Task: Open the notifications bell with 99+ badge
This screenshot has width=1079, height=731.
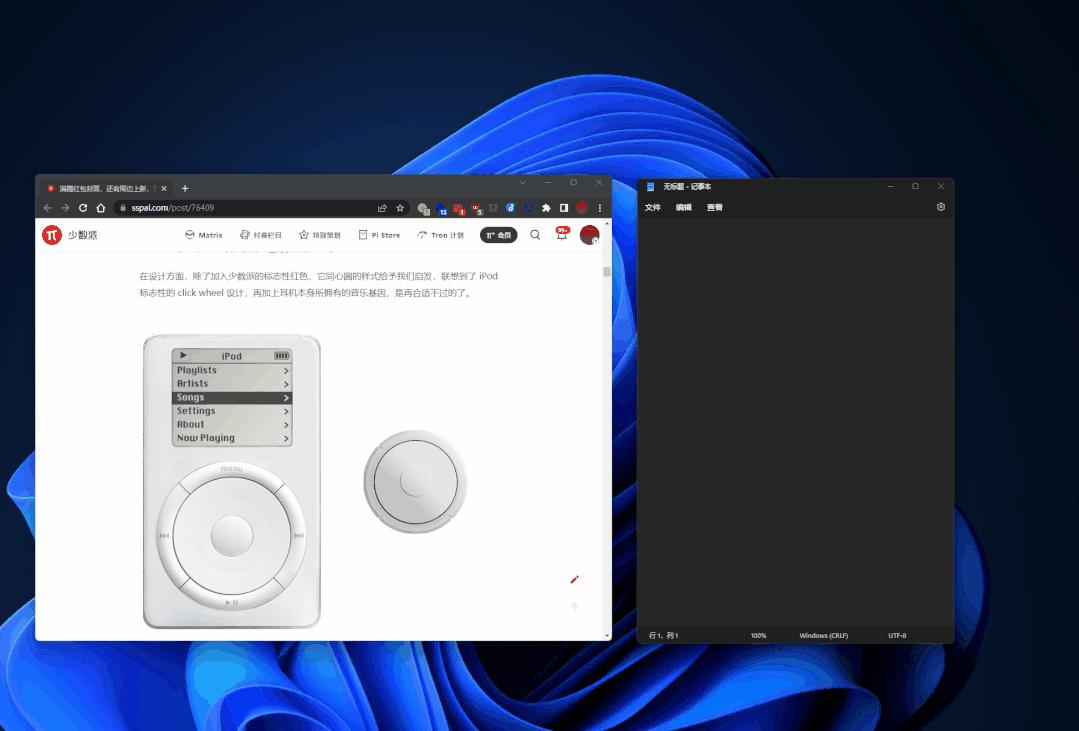Action: coord(561,235)
